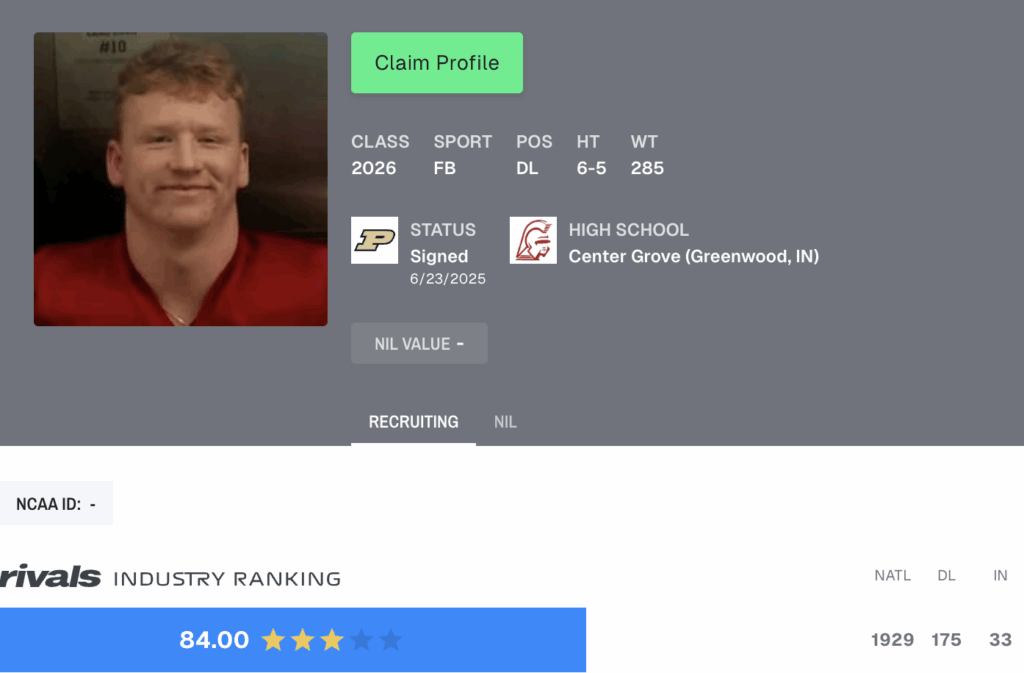Viewport: 1024px width, 673px height.
Task: Click Center Grove (Greenwood, IN) high school link
Action: (x=694, y=257)
